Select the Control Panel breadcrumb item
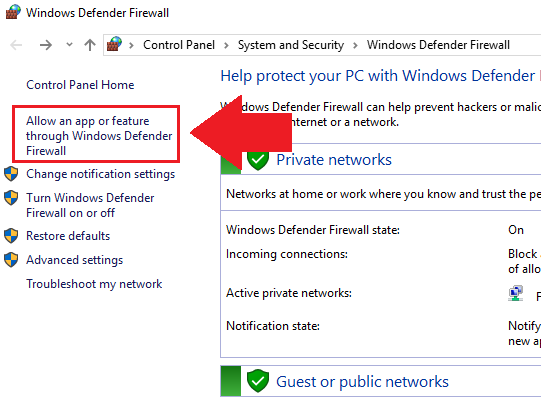Image resolution: width=541 pixels, height=409 pixels. 179,45
